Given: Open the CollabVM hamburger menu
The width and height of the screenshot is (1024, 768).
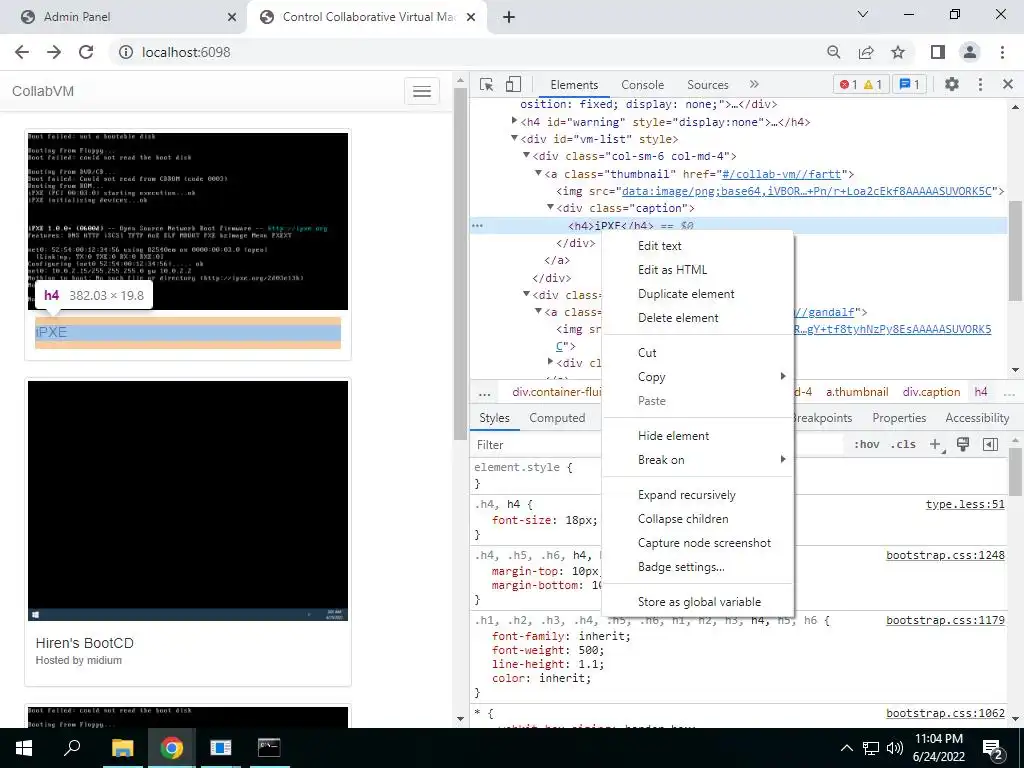Looking at the screenshot, I should 422,91.
